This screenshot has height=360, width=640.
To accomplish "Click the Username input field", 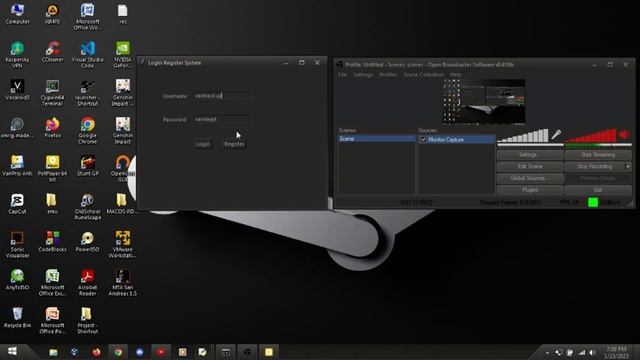I will (x=223, y=96).
